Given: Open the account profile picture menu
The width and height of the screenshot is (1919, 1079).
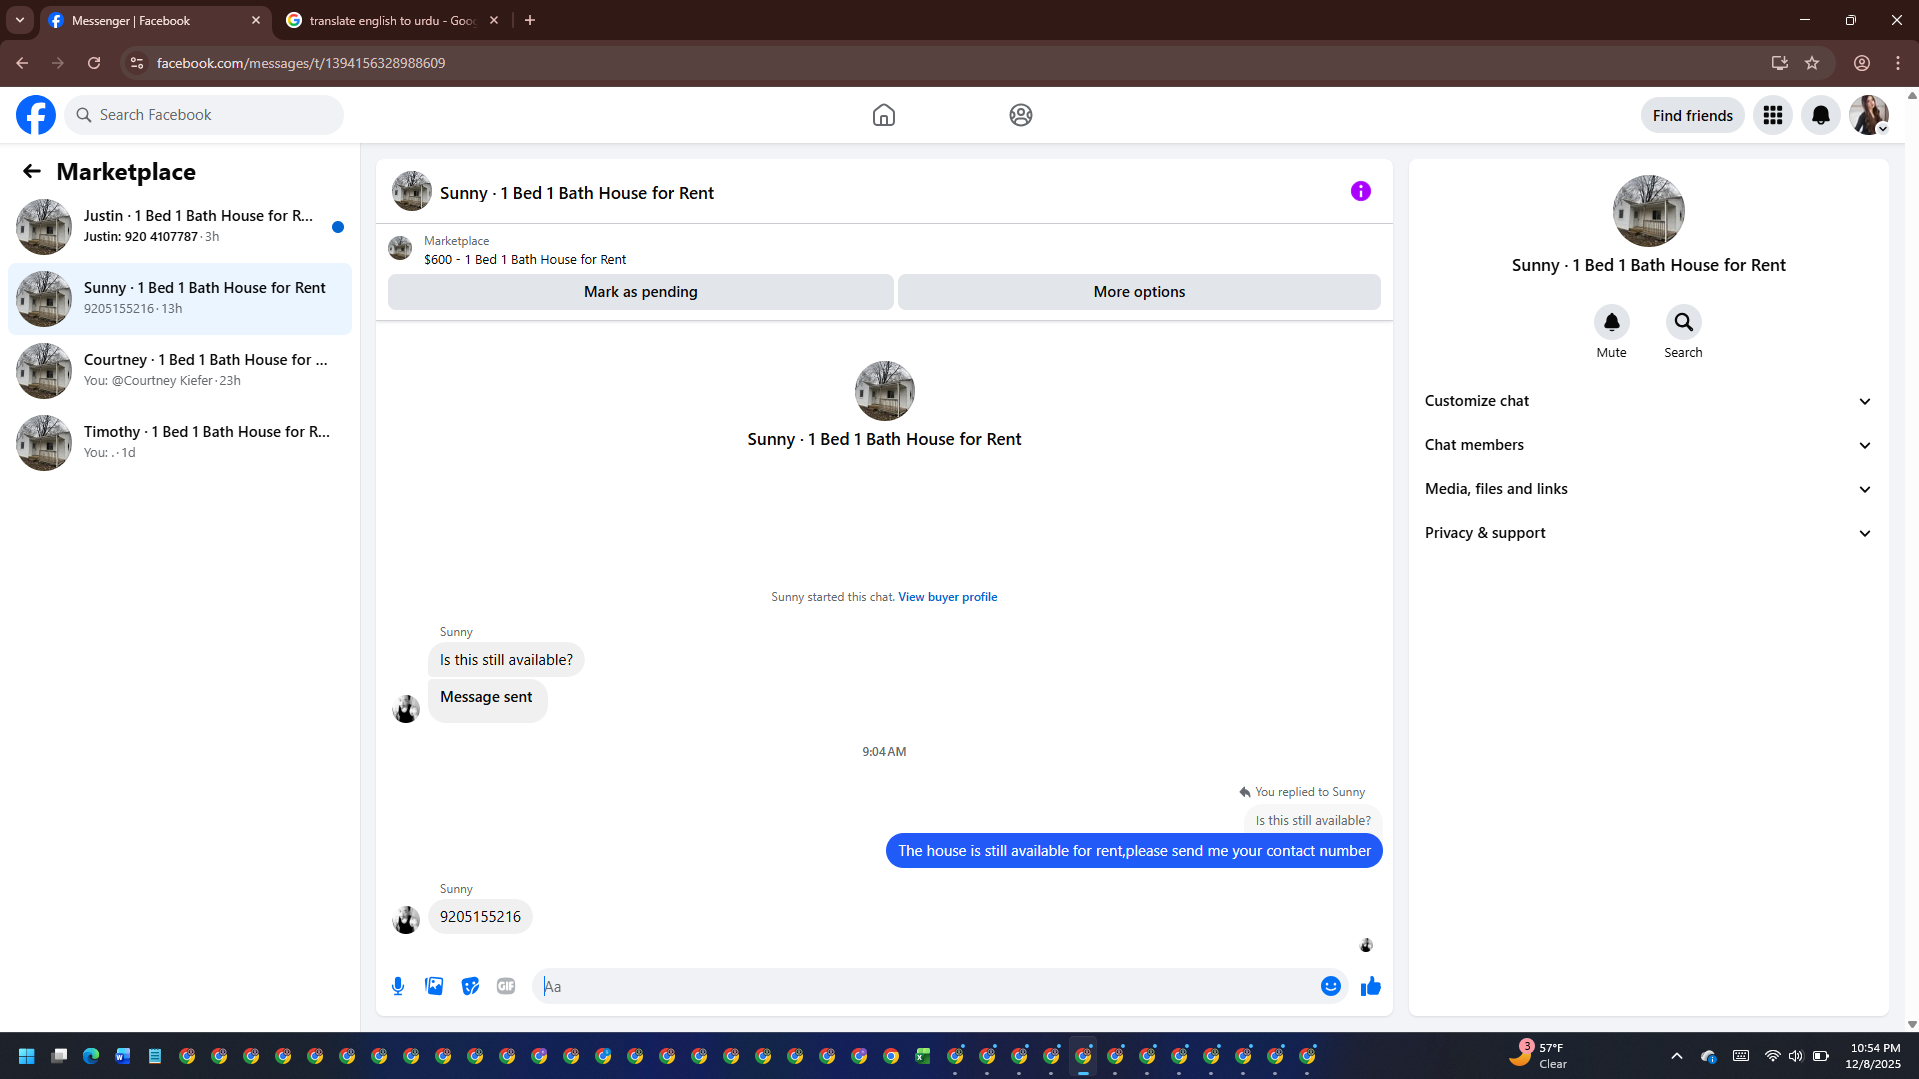Looking at the screenshot, I should click(1869, 115).
